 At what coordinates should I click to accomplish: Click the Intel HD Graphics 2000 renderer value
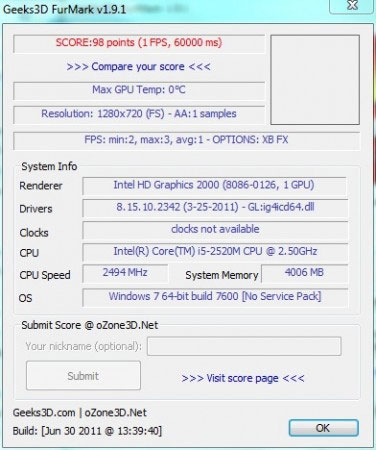[x=214, y=185]
